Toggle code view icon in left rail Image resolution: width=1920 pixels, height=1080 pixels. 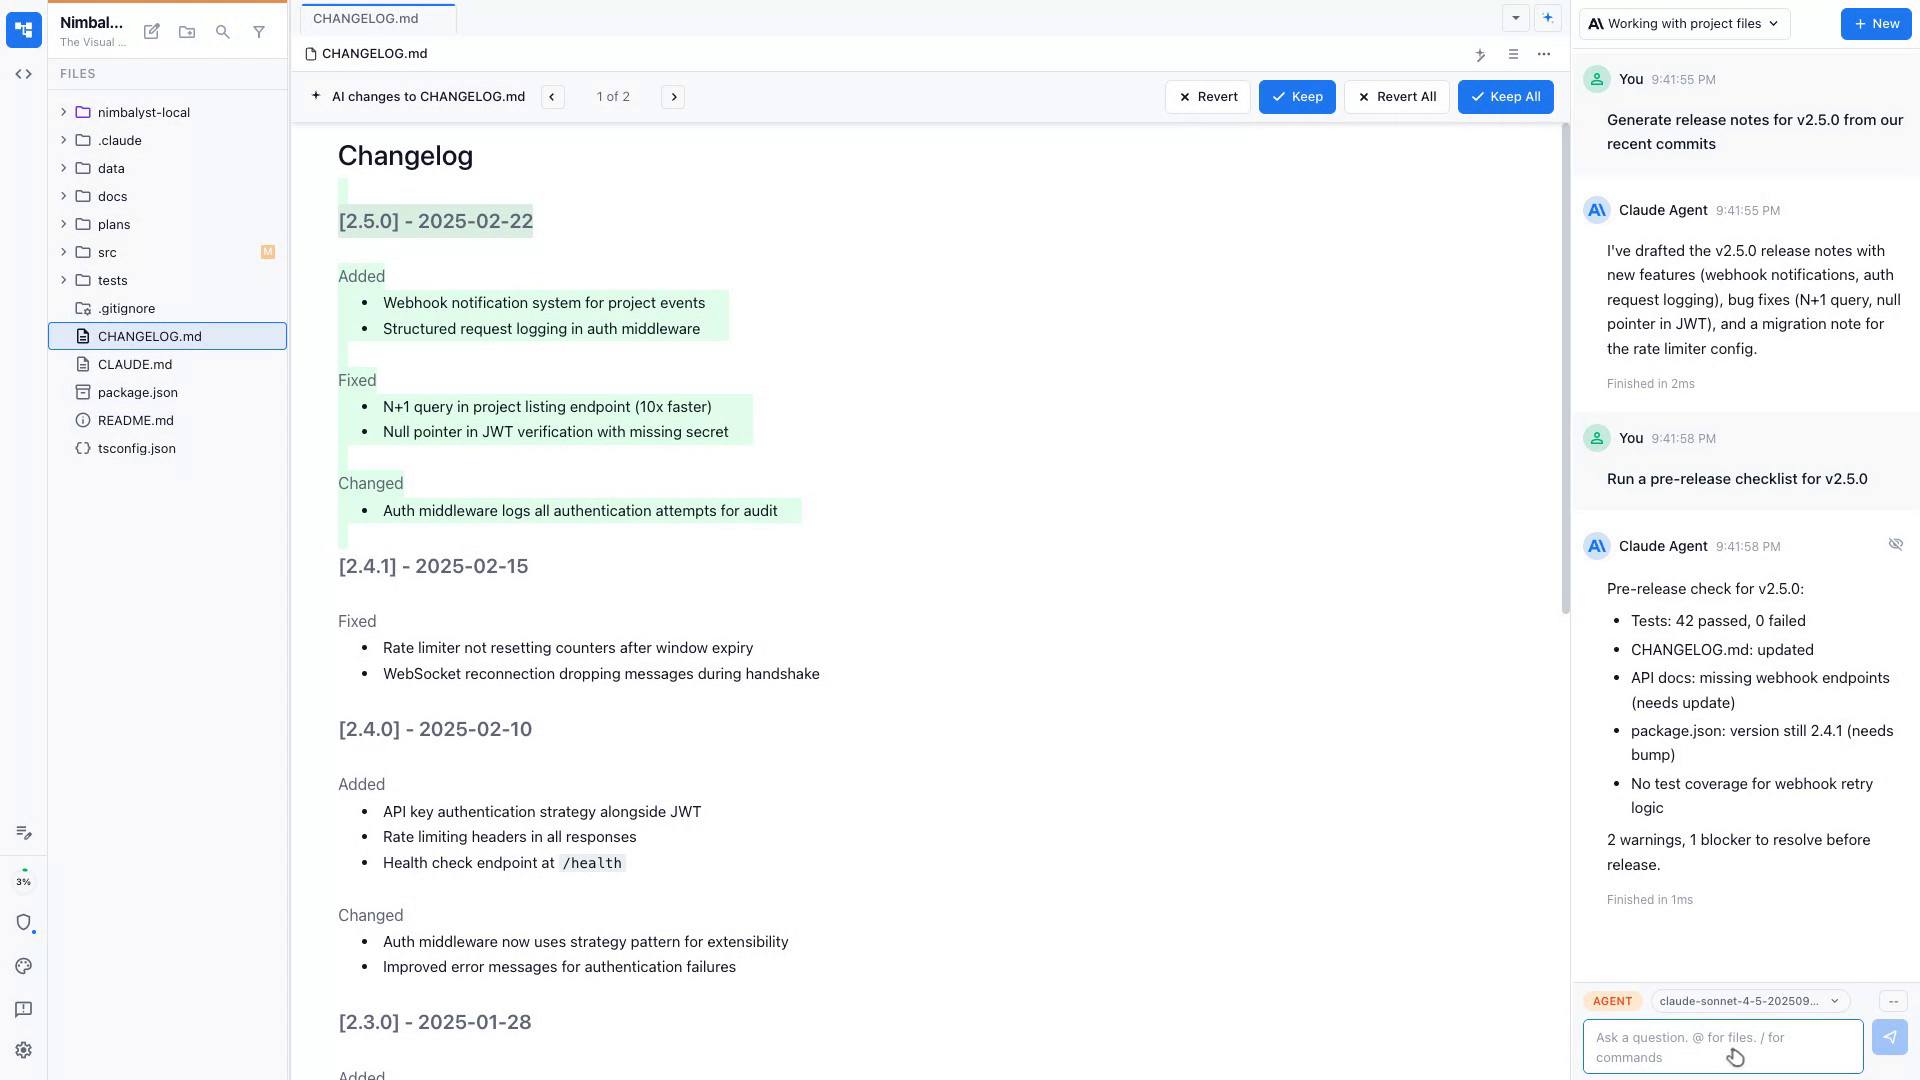(24, 74)
